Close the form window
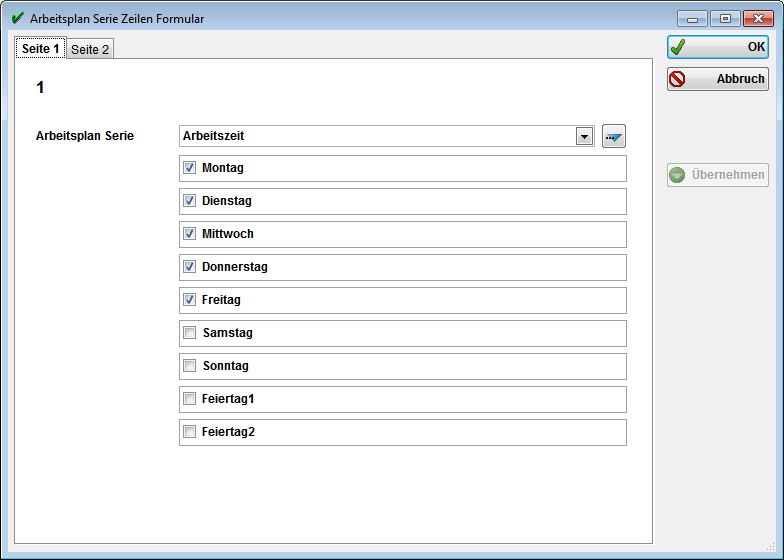This screenshot has width=784, height=560. pos(758,19)
